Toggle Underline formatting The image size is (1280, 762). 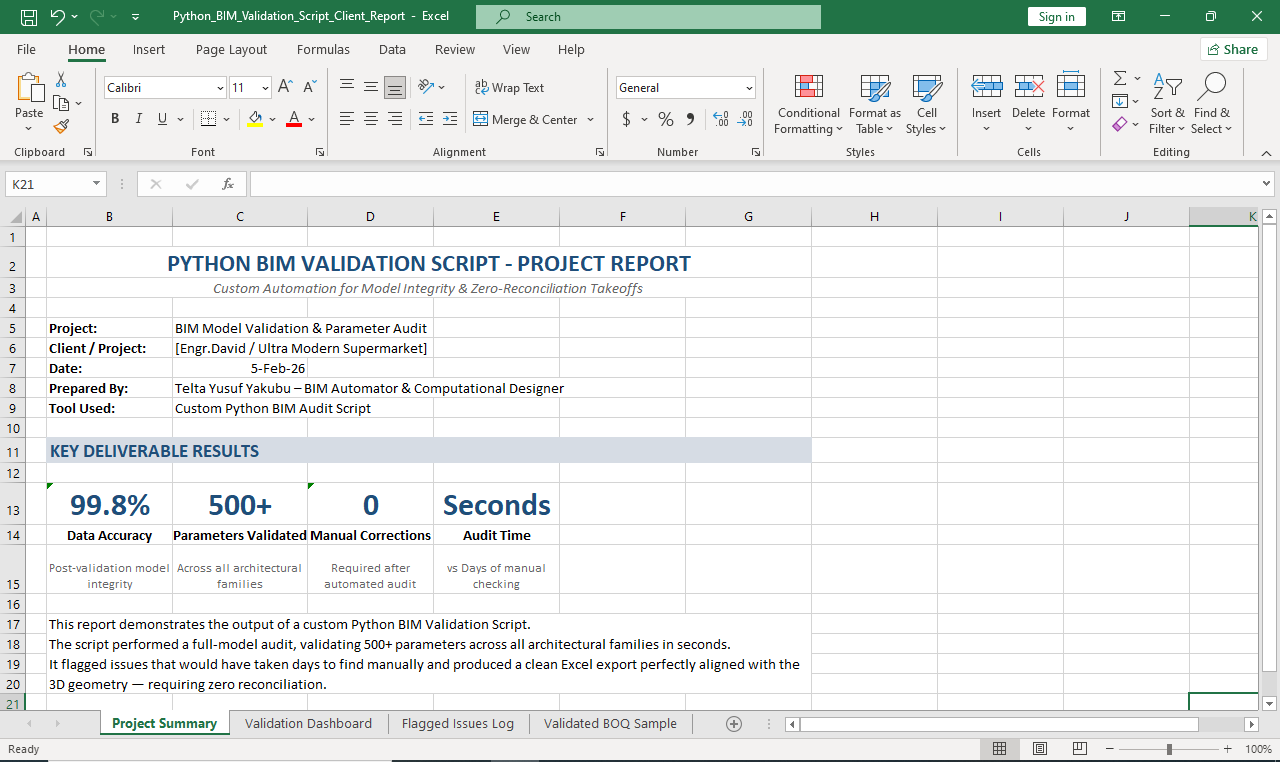(163, 119)
